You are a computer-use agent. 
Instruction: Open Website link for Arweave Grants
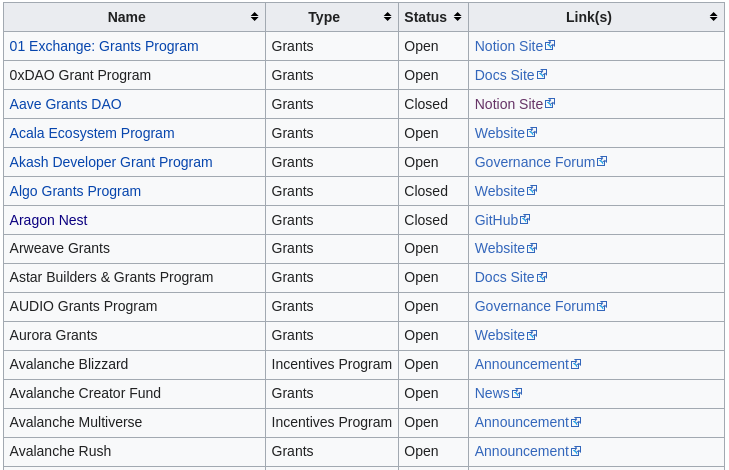506,248
